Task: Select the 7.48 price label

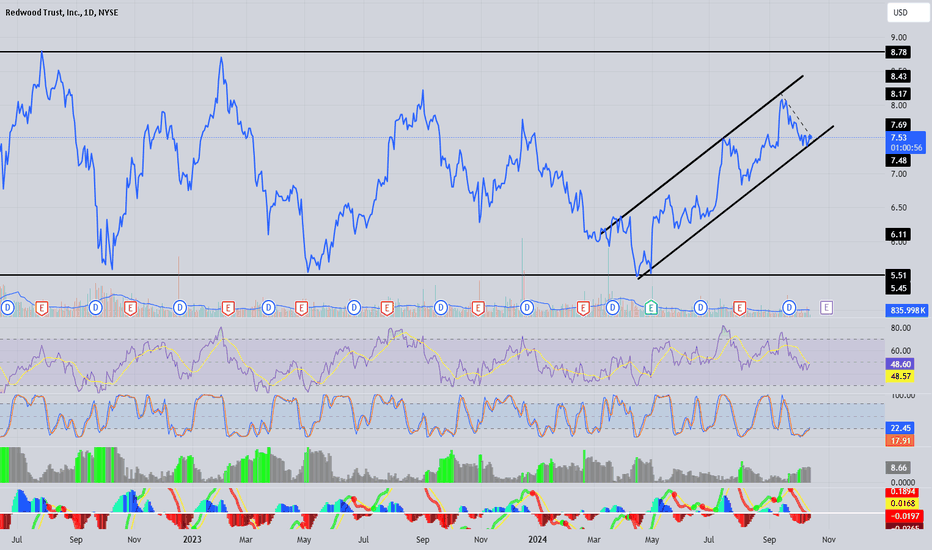Action: pos(898,161)
